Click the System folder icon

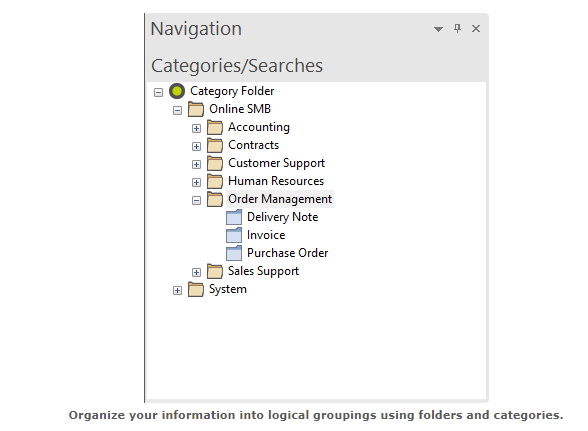tap(196, 289)
